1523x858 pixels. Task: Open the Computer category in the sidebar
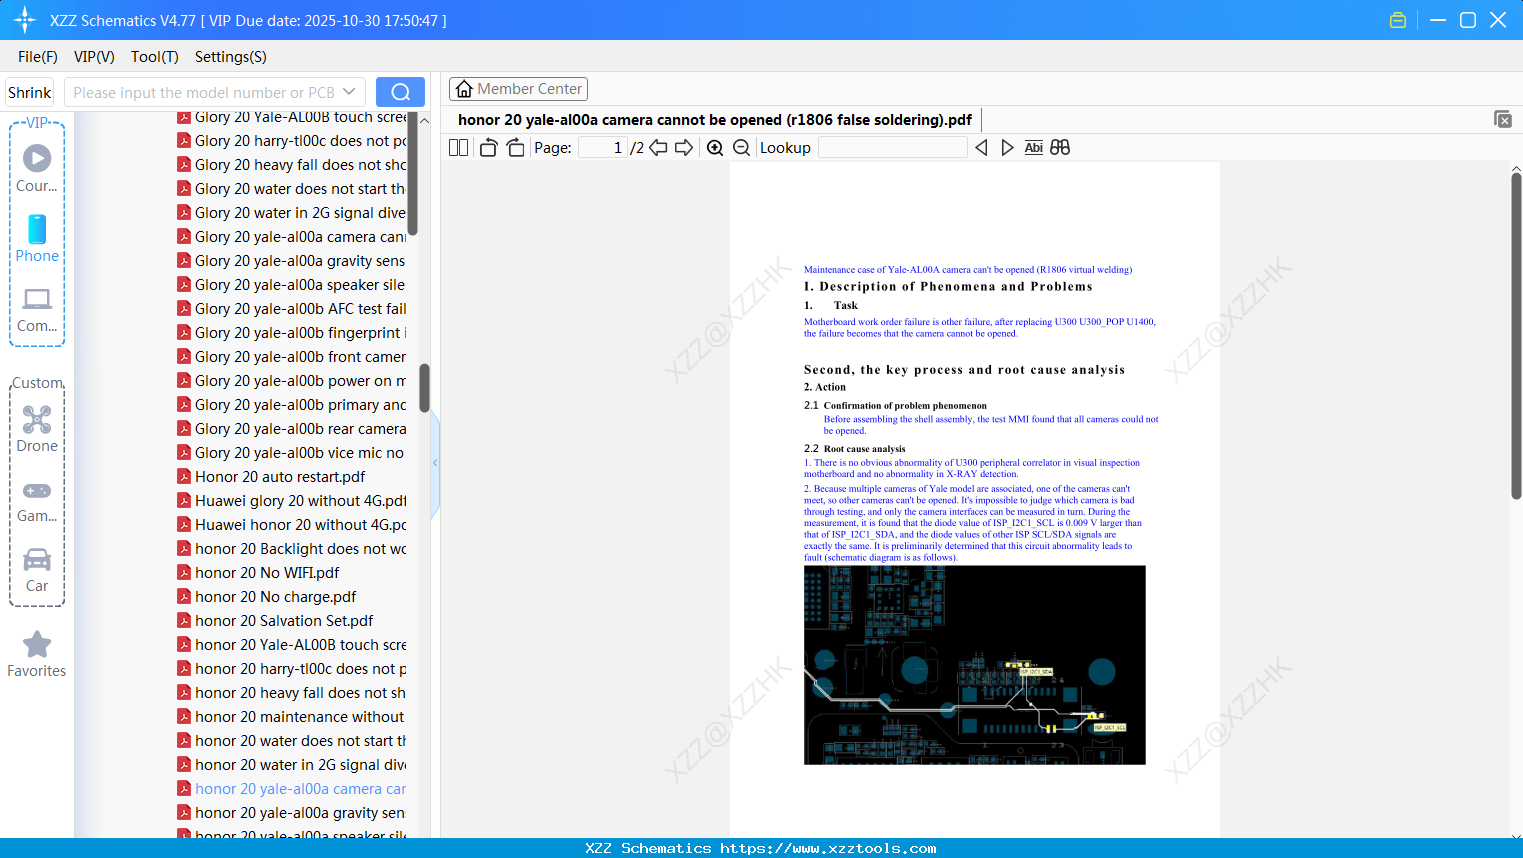point(37,309)
